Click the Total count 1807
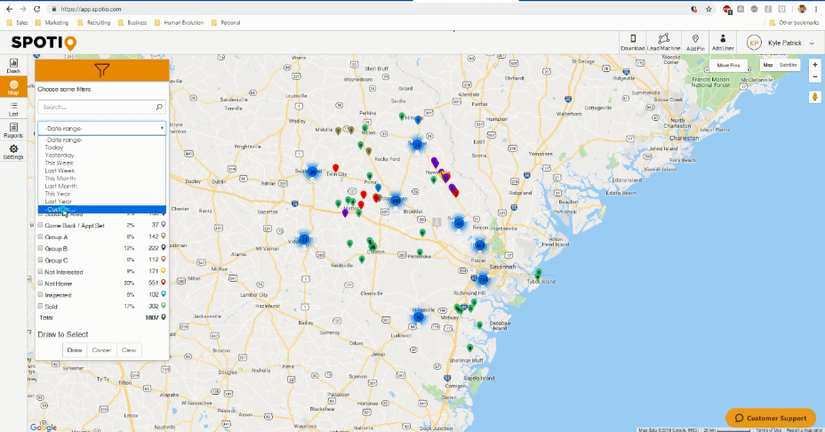The image size is (825, 432). point(152,317)
